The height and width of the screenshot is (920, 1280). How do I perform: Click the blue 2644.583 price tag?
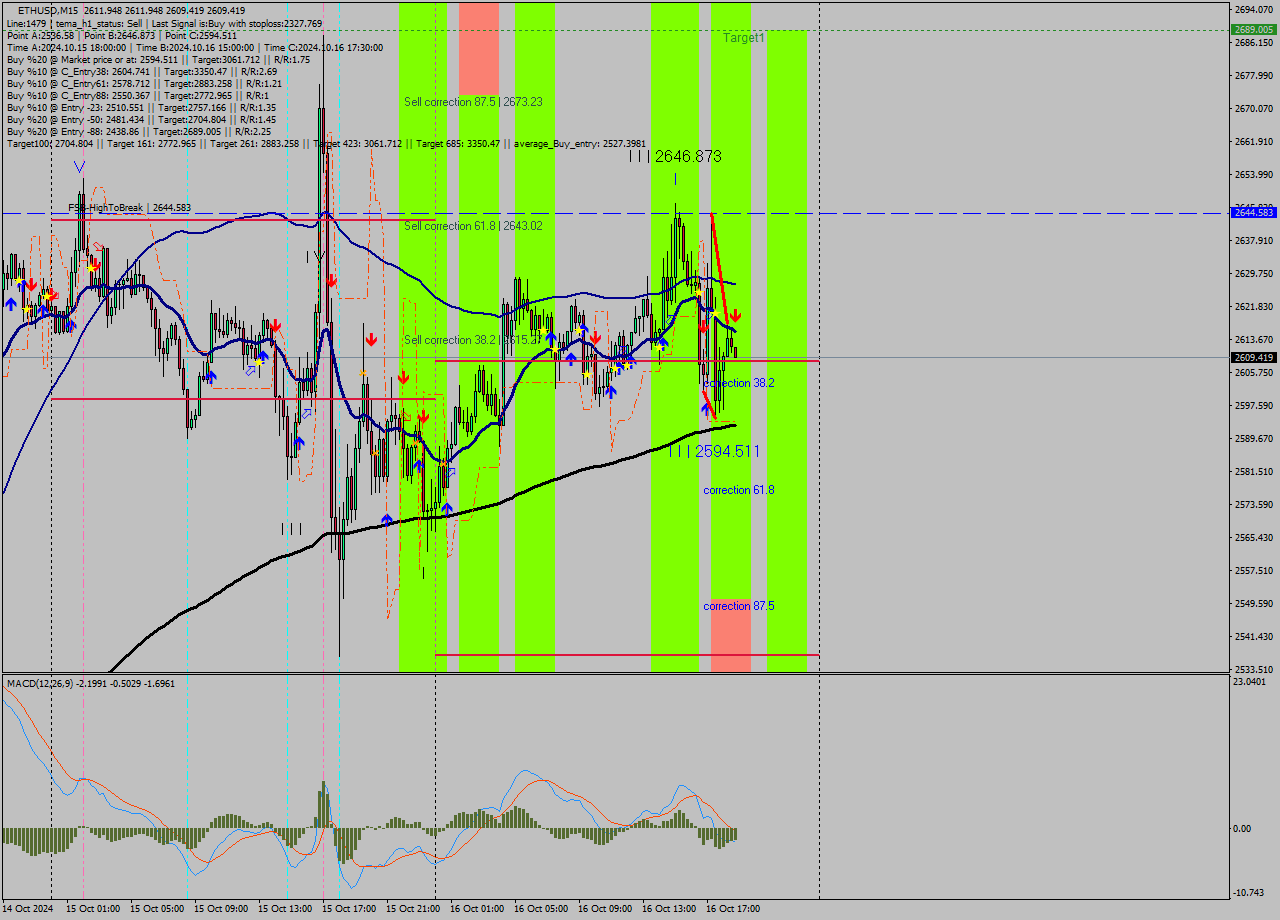click(x=1254, y=213)
